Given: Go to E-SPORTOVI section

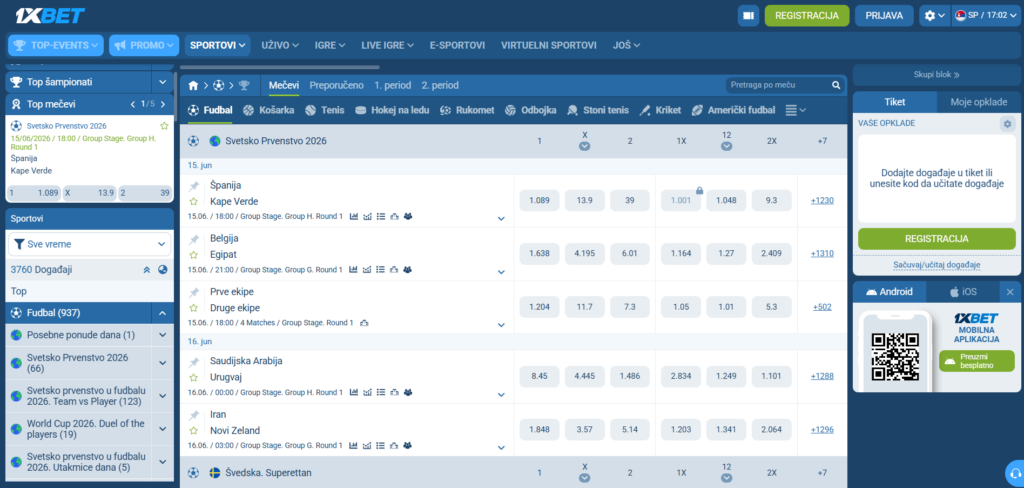Looking at the screenshot, I should click(x=457, y=46).
